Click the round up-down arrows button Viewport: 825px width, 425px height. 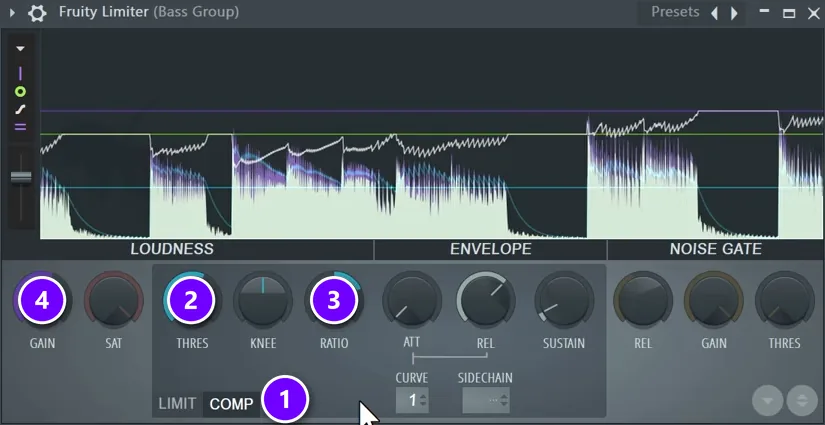pos(802,401)
